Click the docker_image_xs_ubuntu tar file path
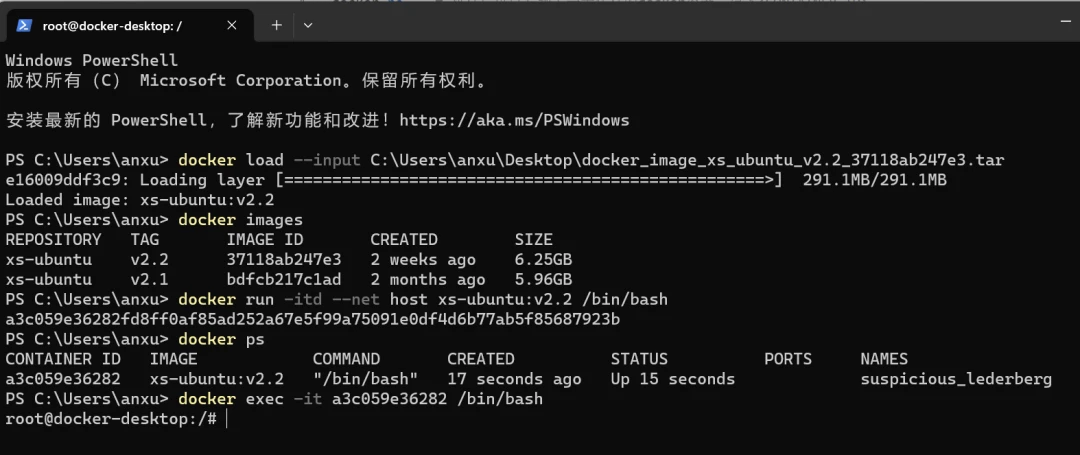 pyautogui.click(x=687, y=160)
